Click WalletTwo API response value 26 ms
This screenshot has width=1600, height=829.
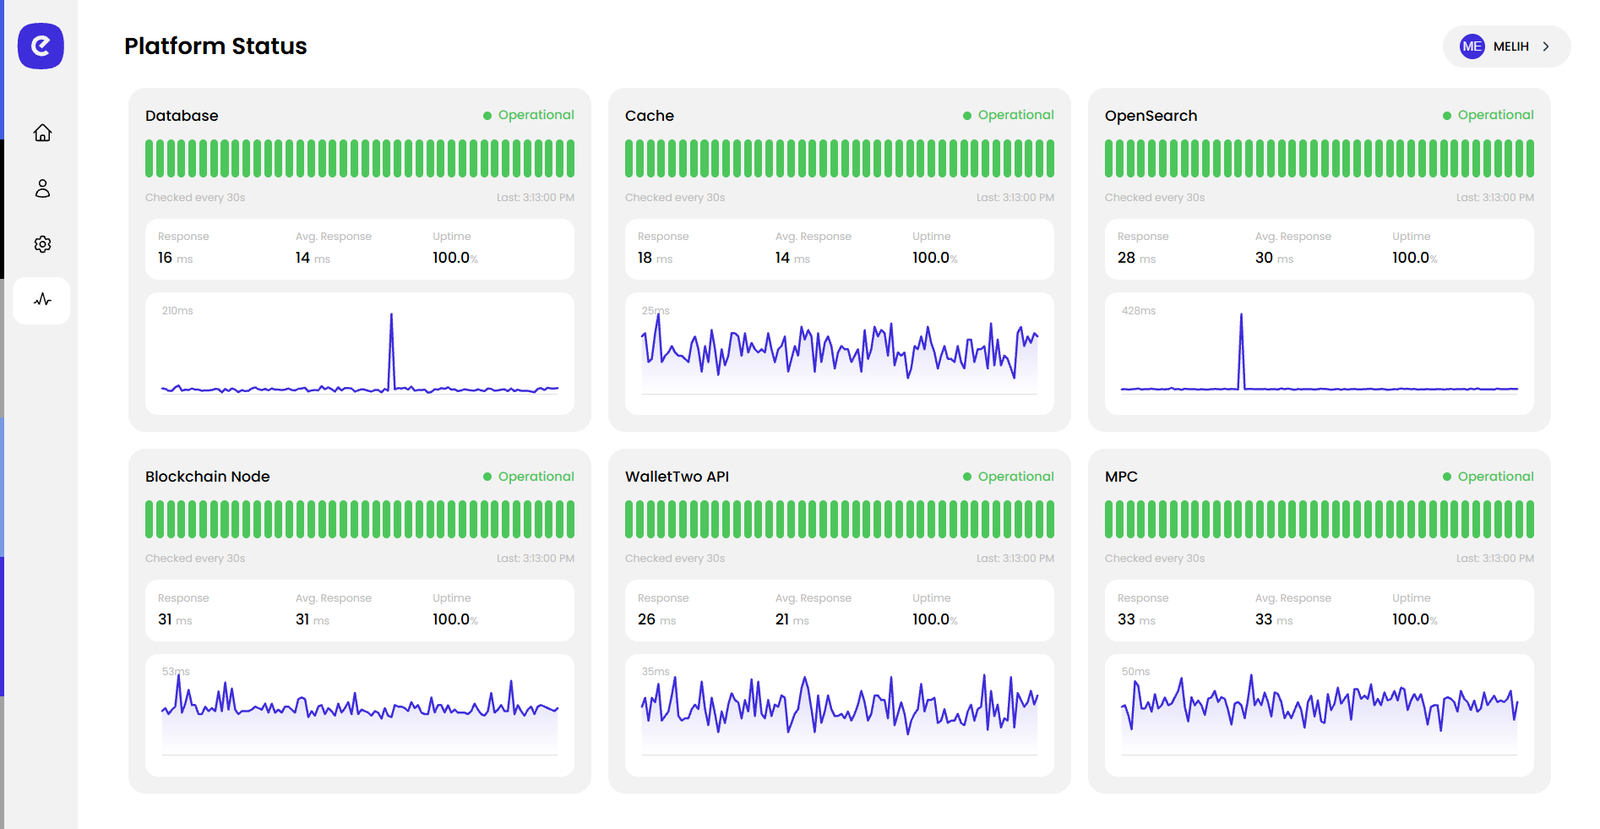pos(657,620)
